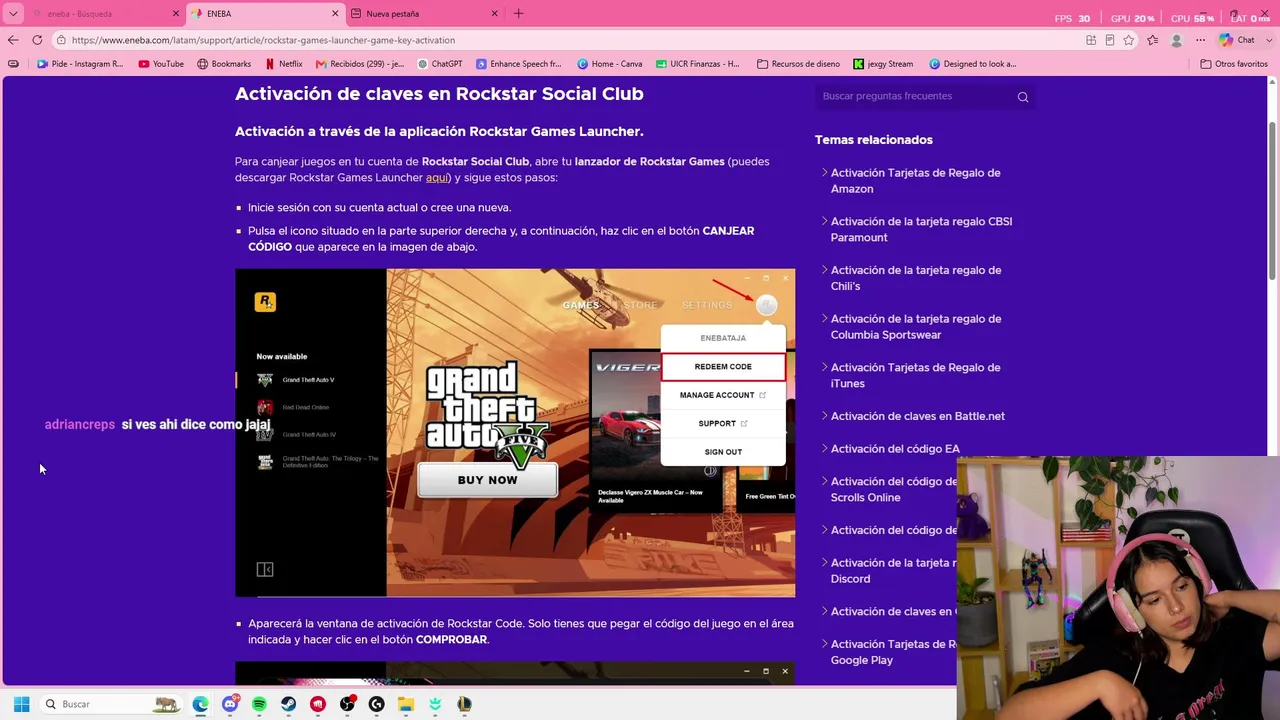Open the CBSI Paramount gift card topic

click(921, 230)
